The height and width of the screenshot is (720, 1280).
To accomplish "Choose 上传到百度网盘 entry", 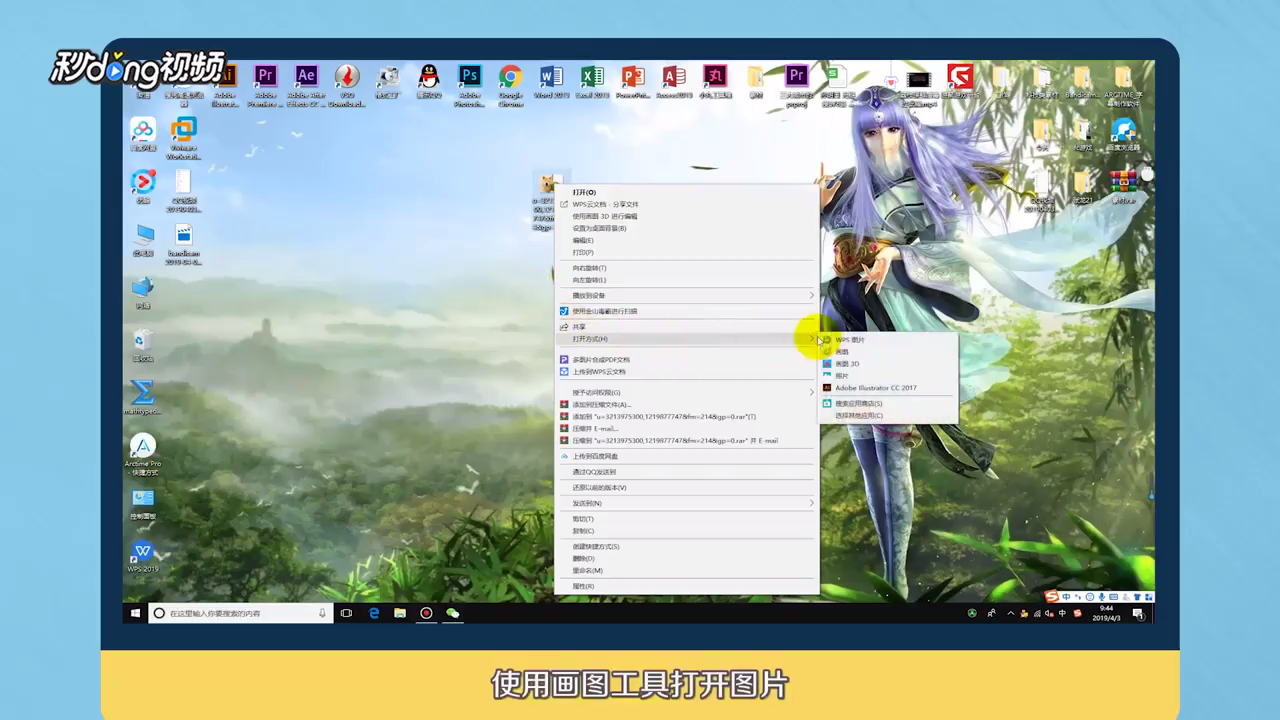I will (x=687, y=456).
